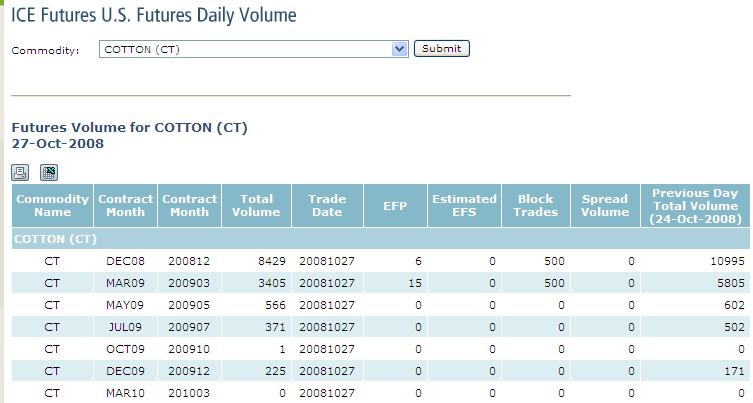Click total volume 8429 cell
This screenshot has height=403, width=753.
(x=256, y=261)
